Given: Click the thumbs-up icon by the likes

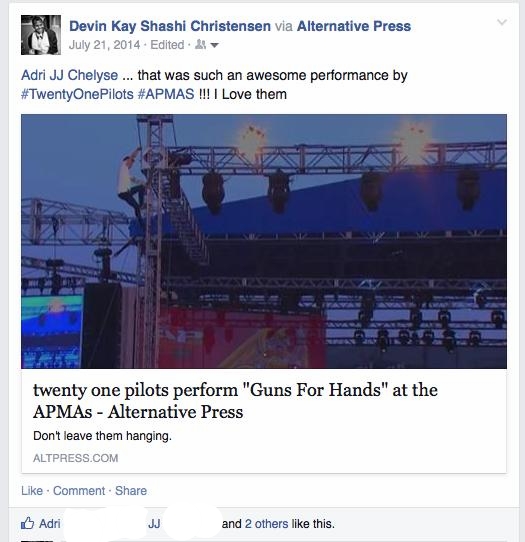Looking at the screenshot, I should click(x=28, y=523).
